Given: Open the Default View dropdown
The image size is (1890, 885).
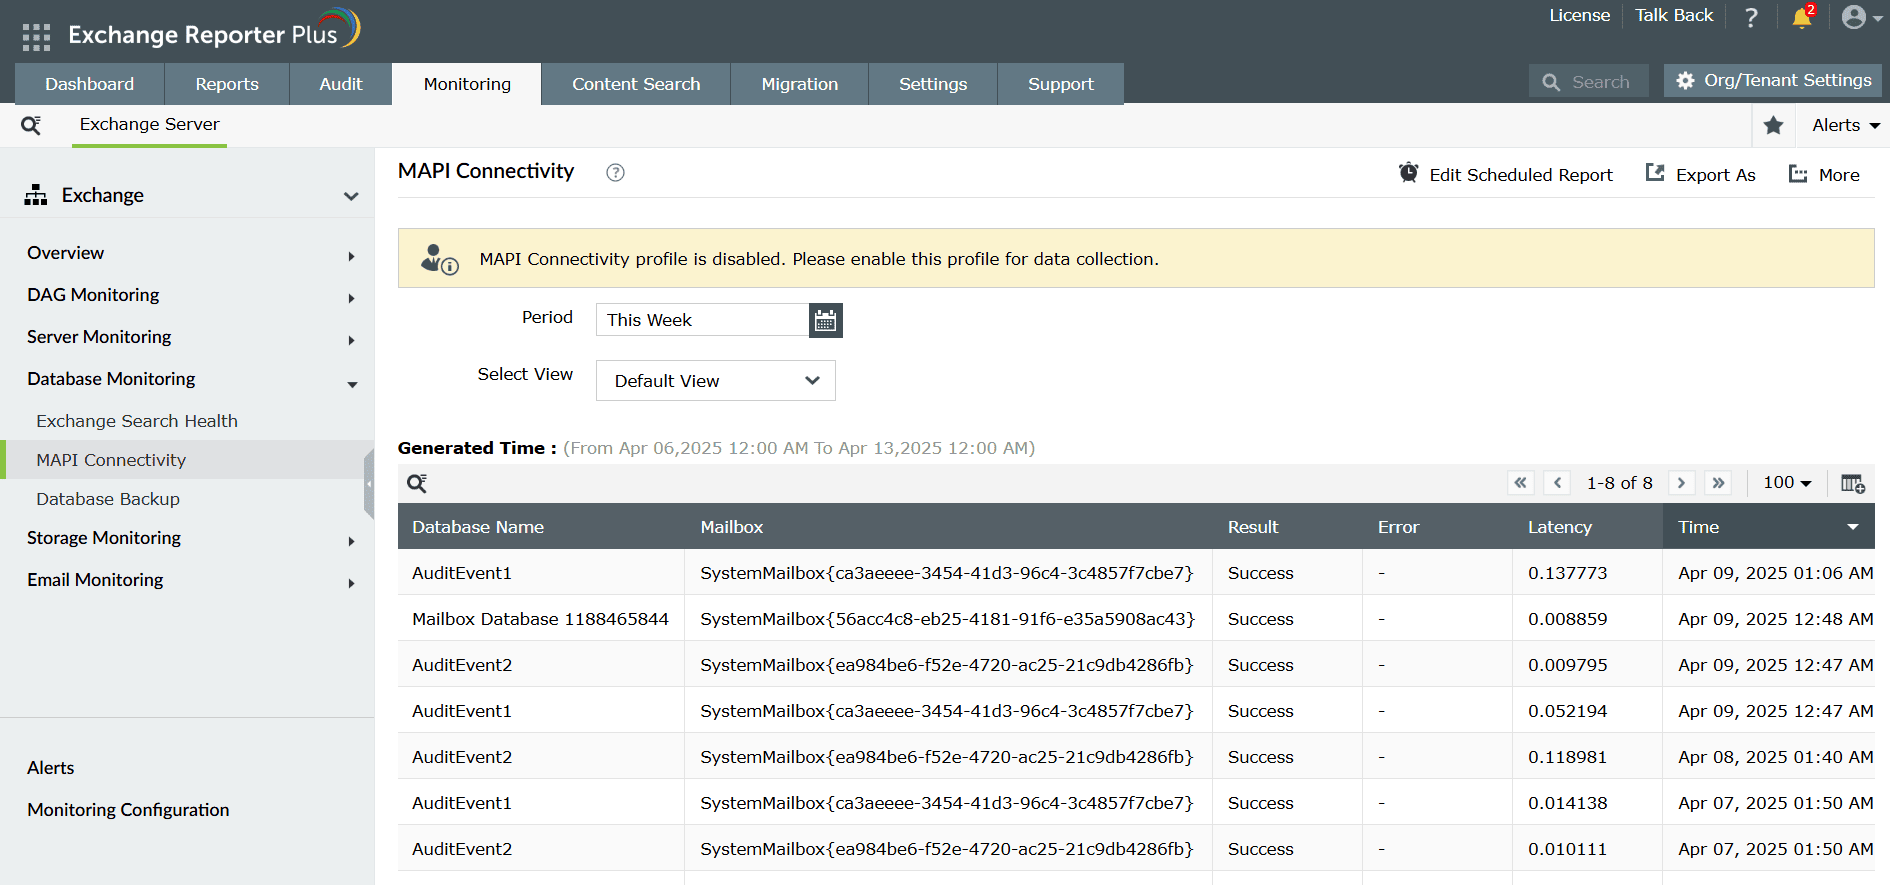Looking at the screenshot, I should point(716,381).
